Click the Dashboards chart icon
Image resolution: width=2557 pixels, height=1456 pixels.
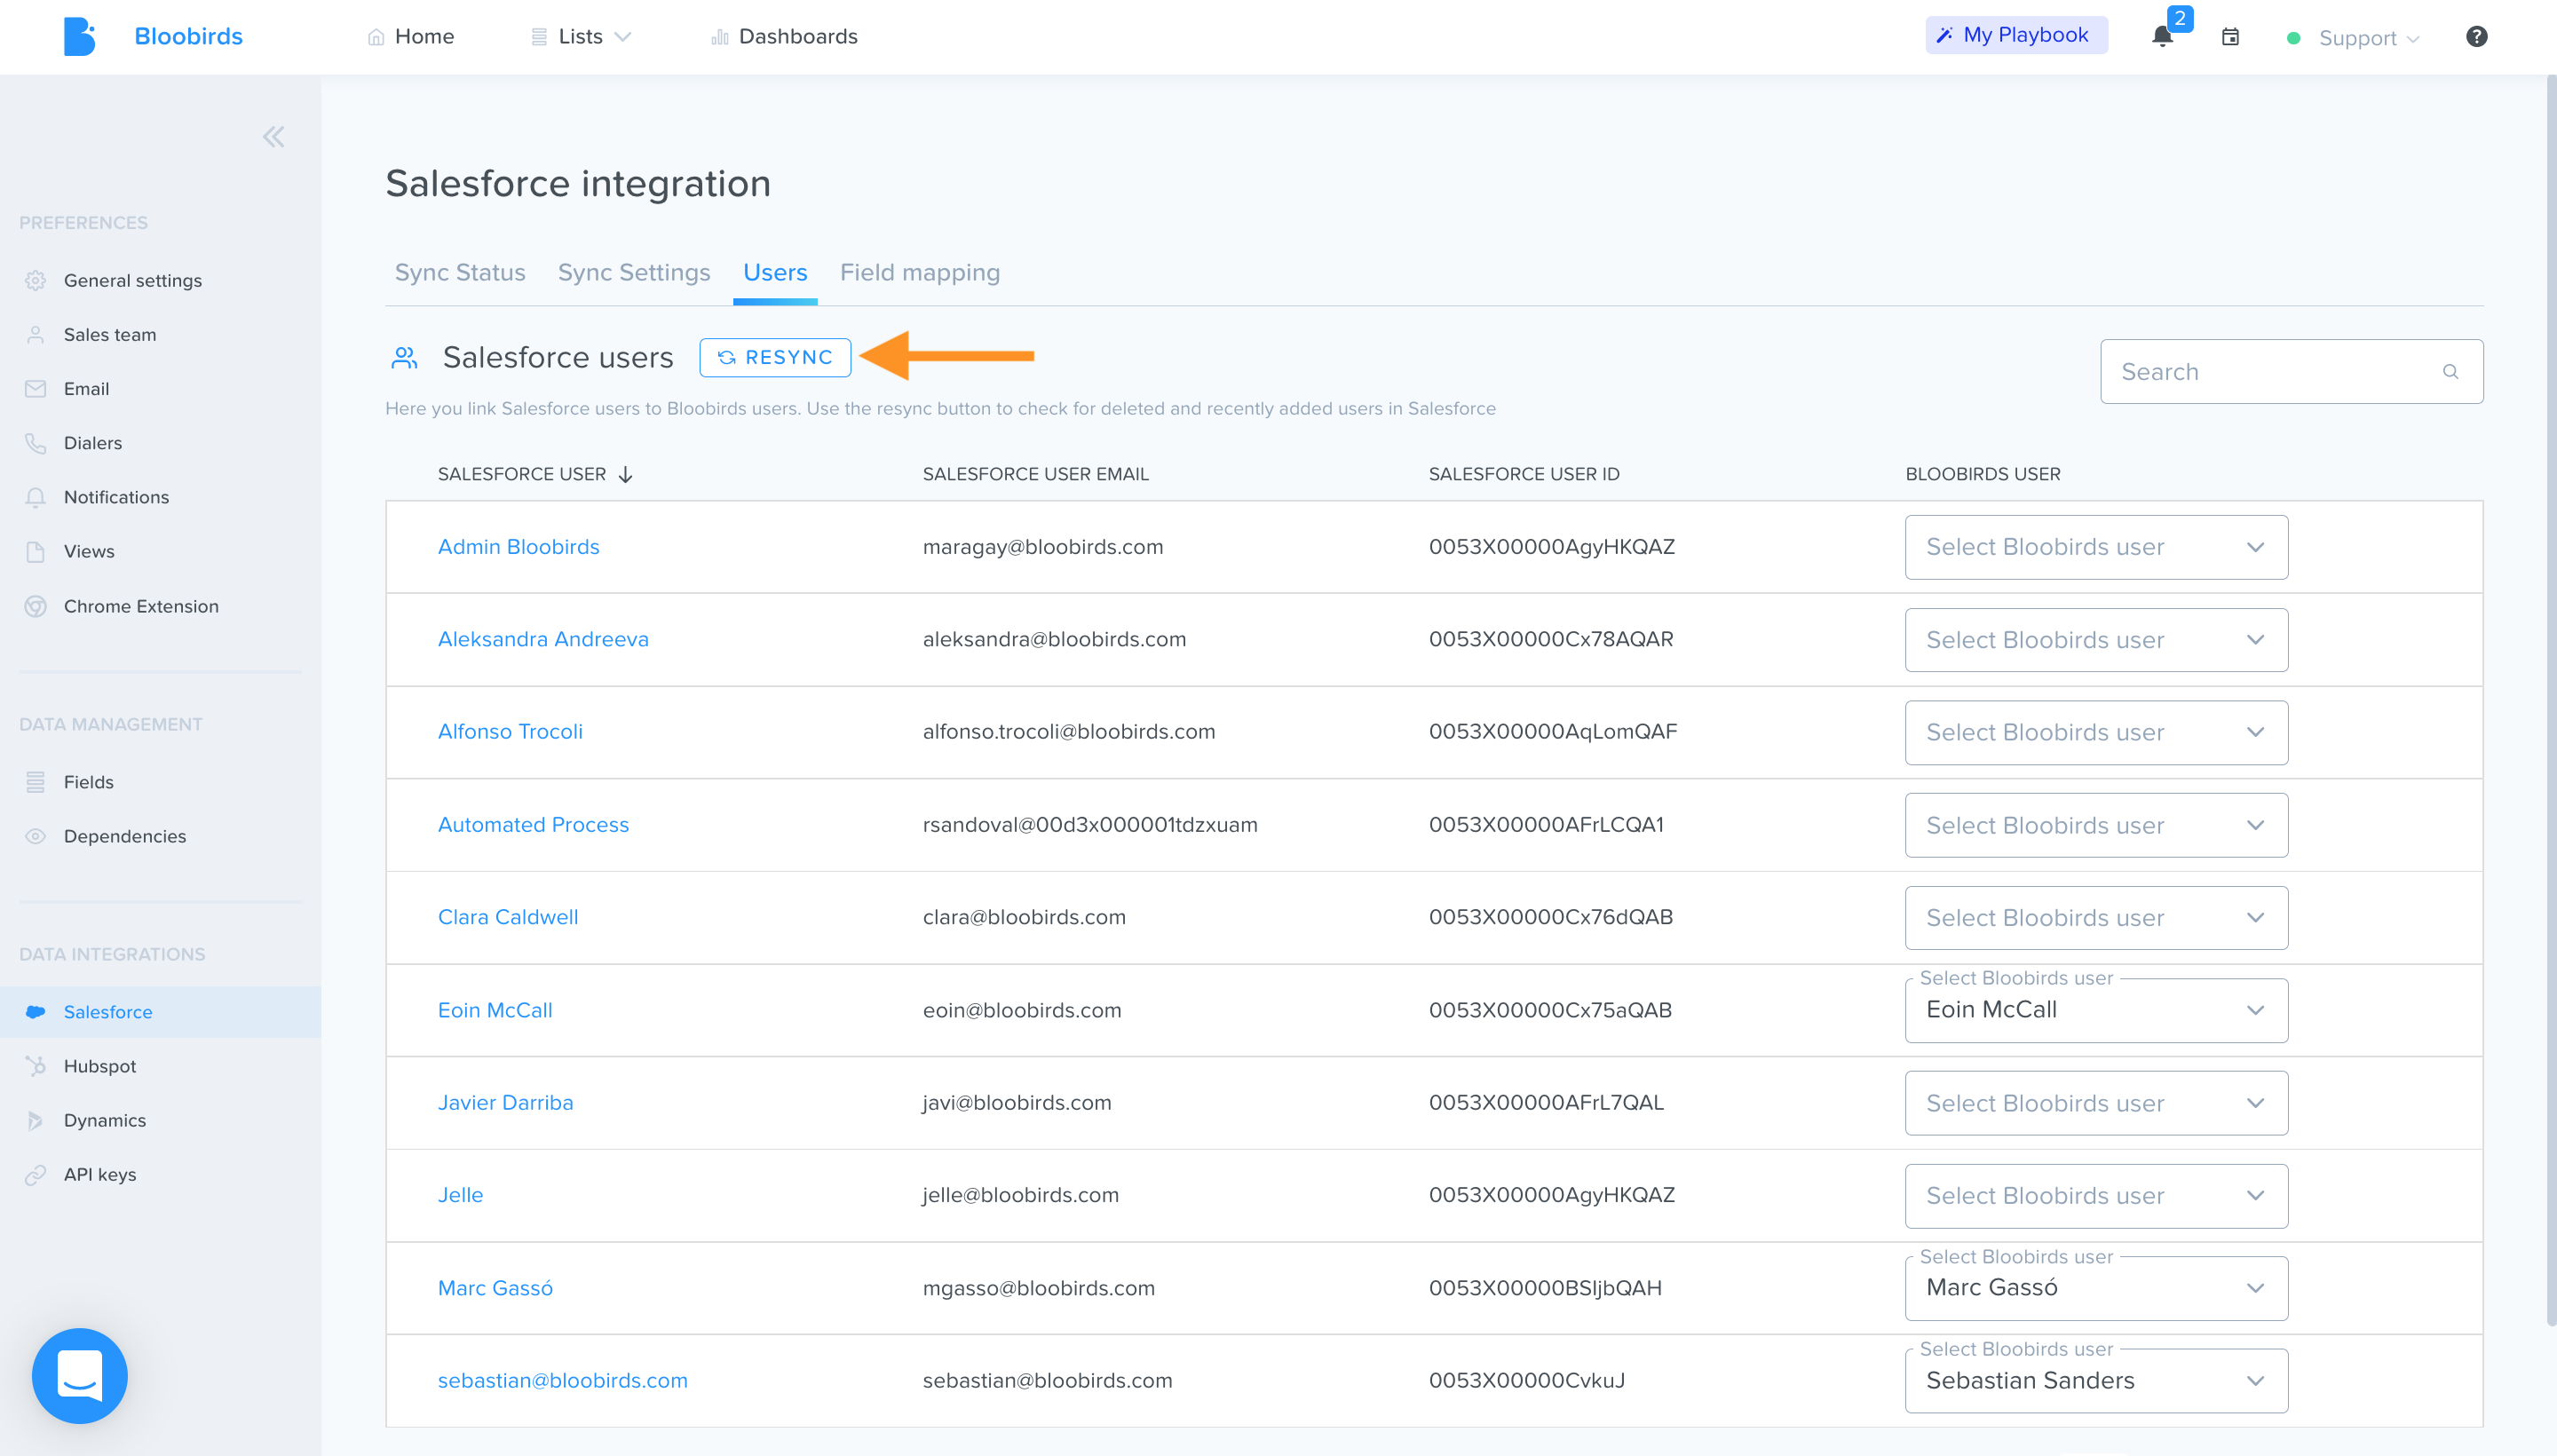[x=719, y=37]
